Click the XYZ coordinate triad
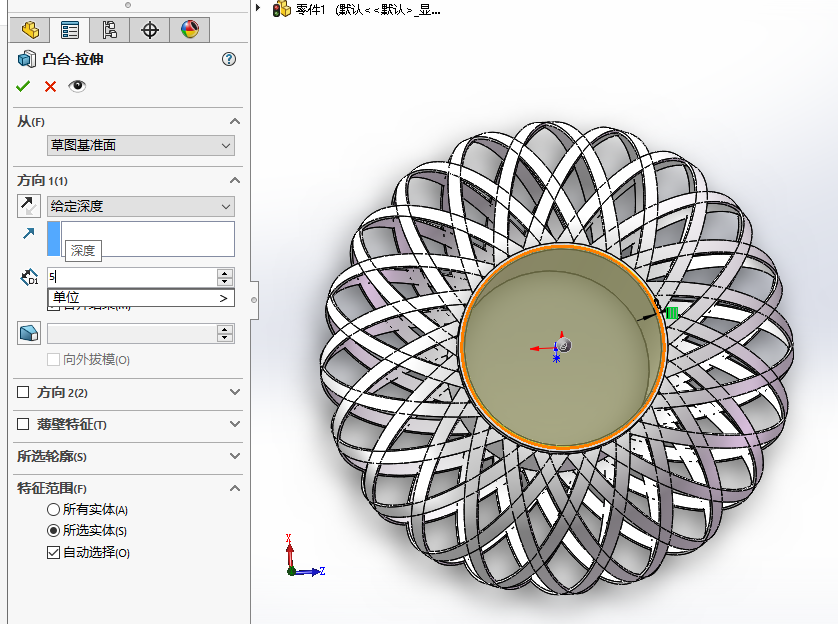 (x=305, y=556)
